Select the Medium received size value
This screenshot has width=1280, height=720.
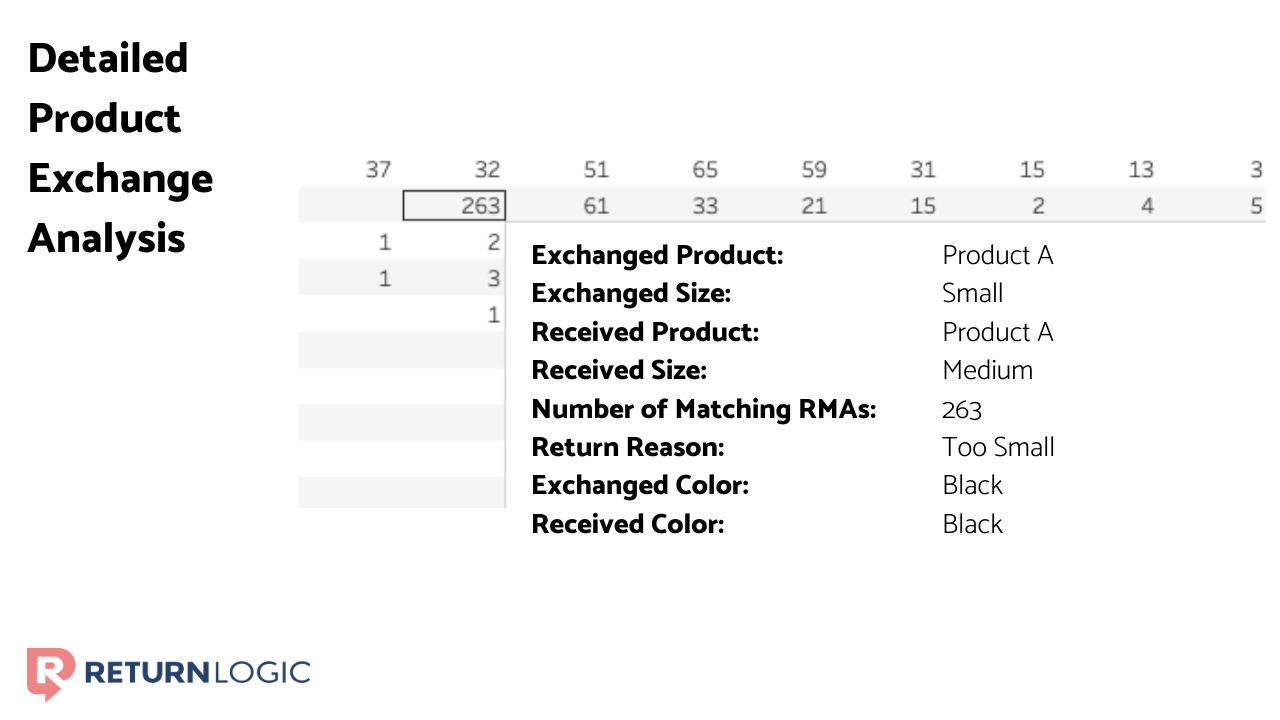(987, 370)
